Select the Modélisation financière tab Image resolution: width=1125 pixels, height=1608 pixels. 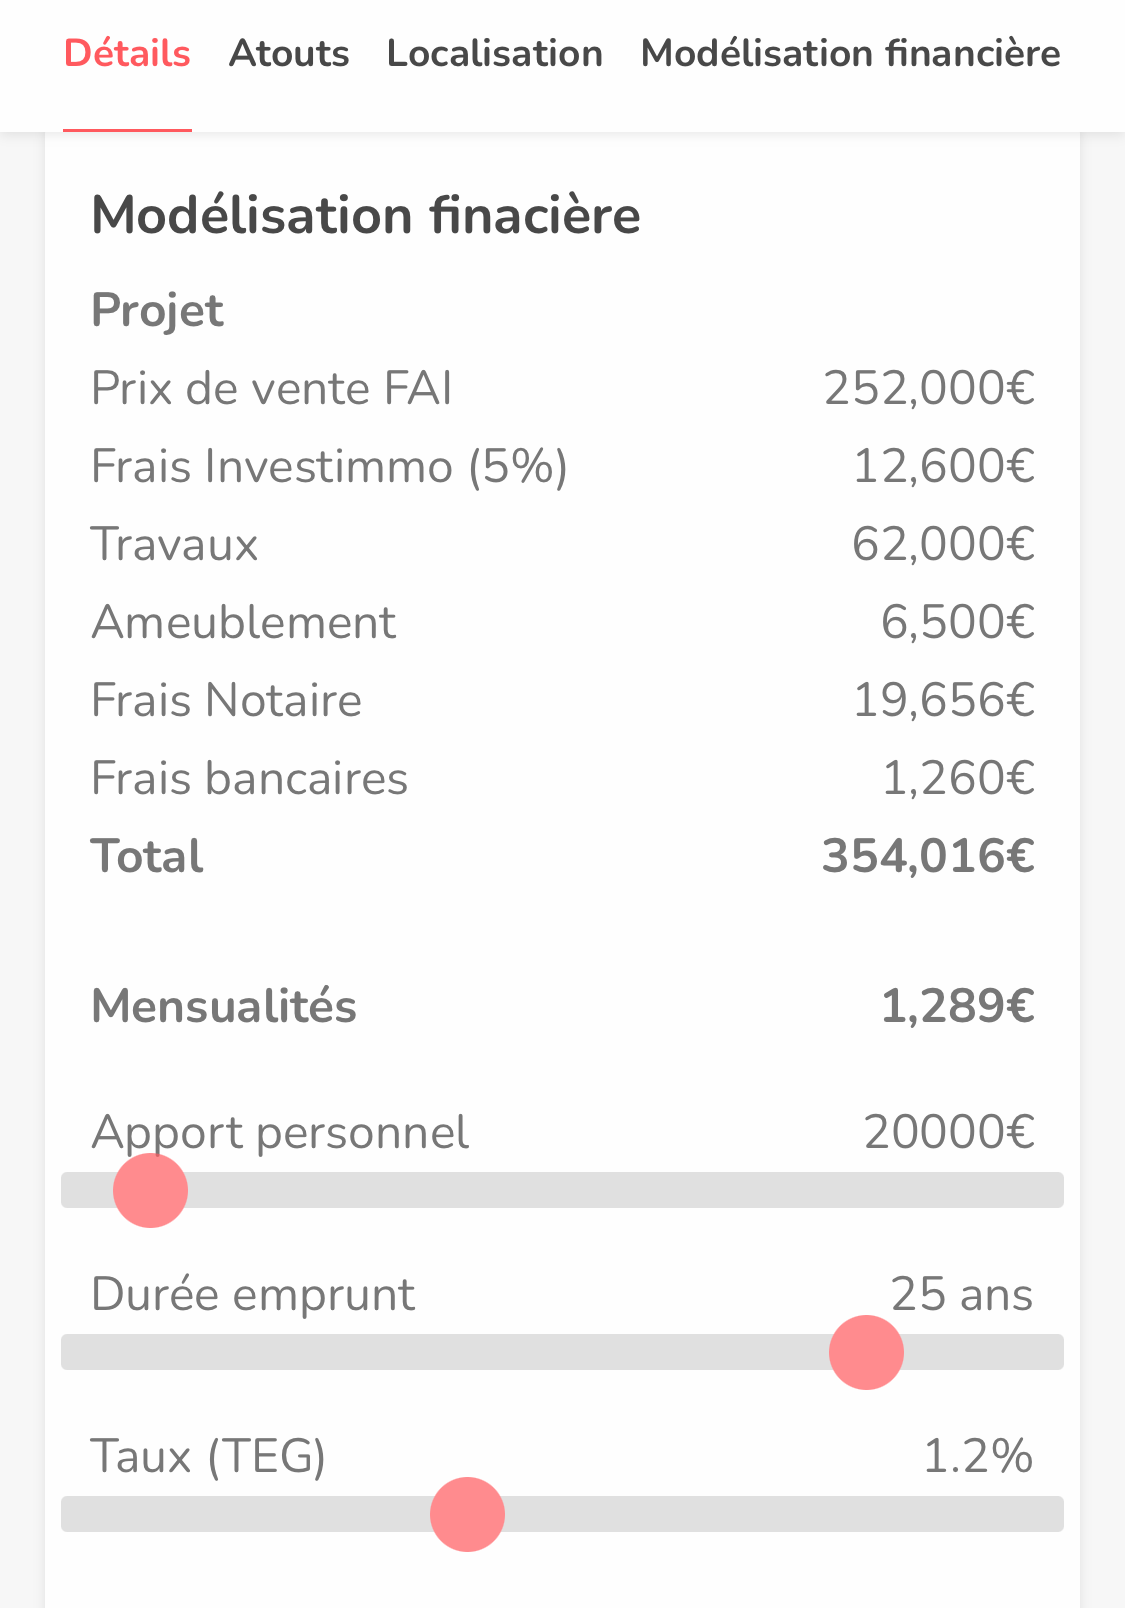(x=850, y=54)
